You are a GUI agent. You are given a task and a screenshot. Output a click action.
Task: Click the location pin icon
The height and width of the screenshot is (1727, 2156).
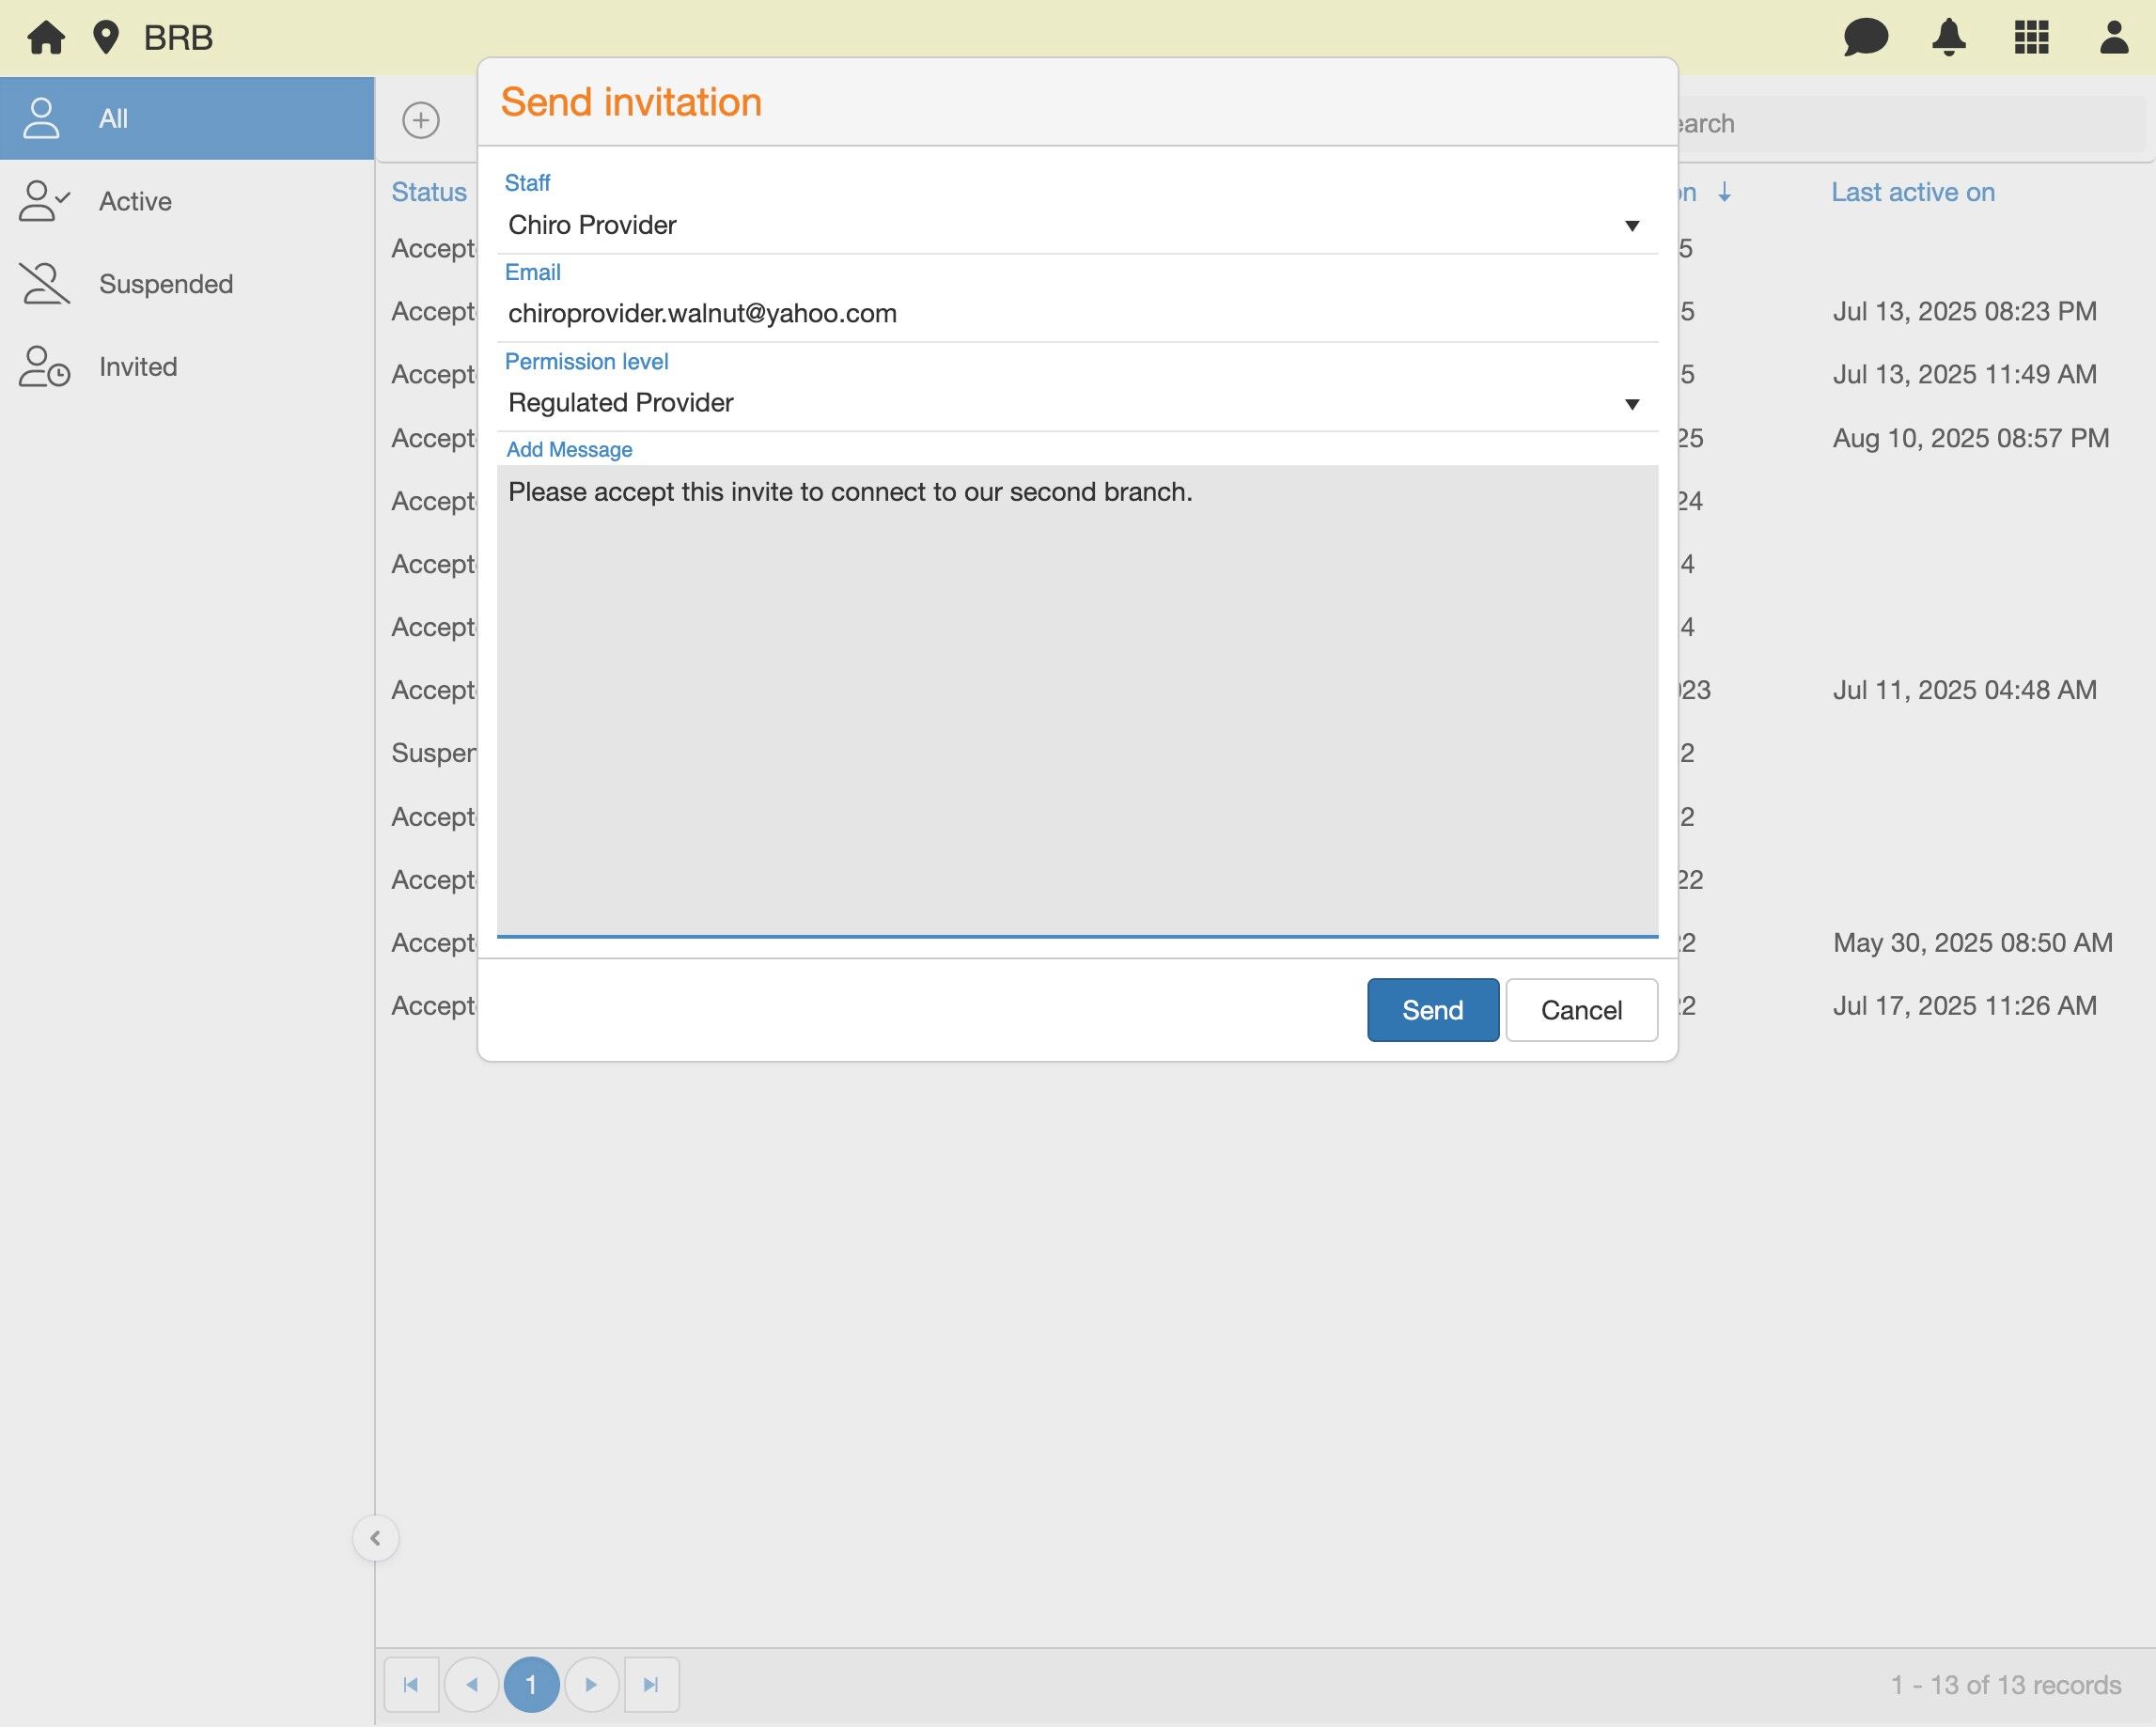(106, 38)
